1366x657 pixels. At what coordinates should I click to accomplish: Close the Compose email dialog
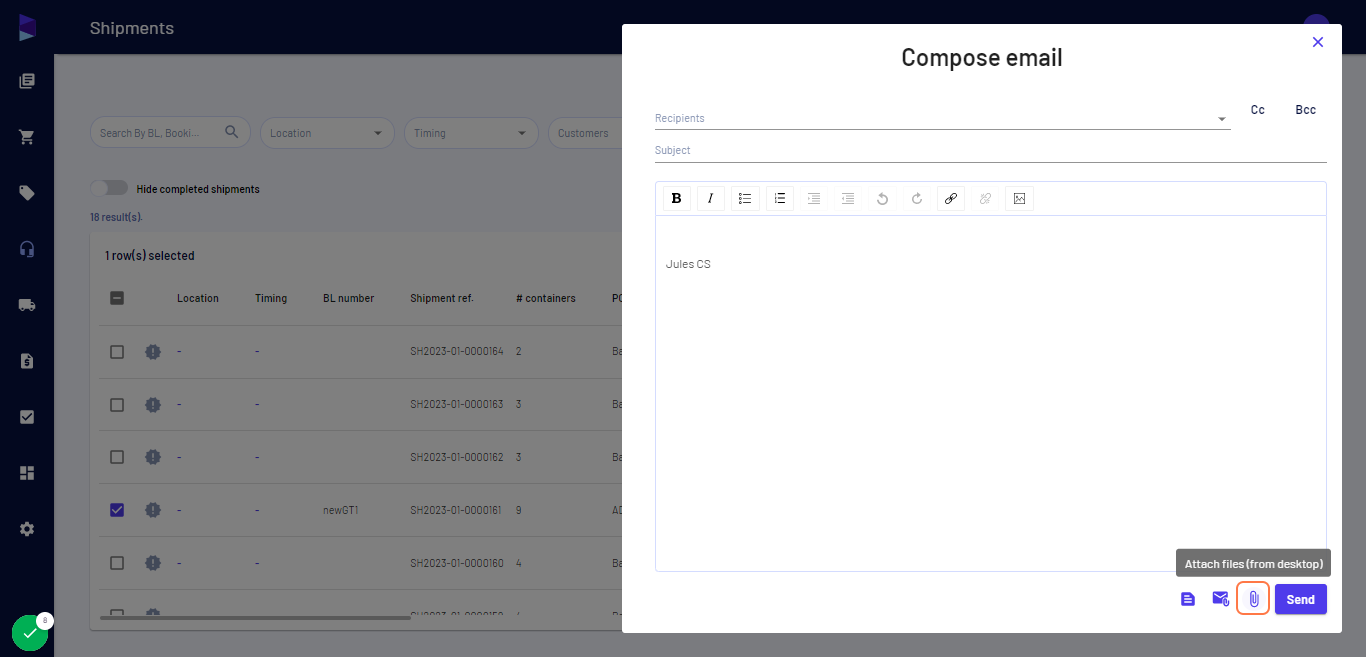[1318, 42]
